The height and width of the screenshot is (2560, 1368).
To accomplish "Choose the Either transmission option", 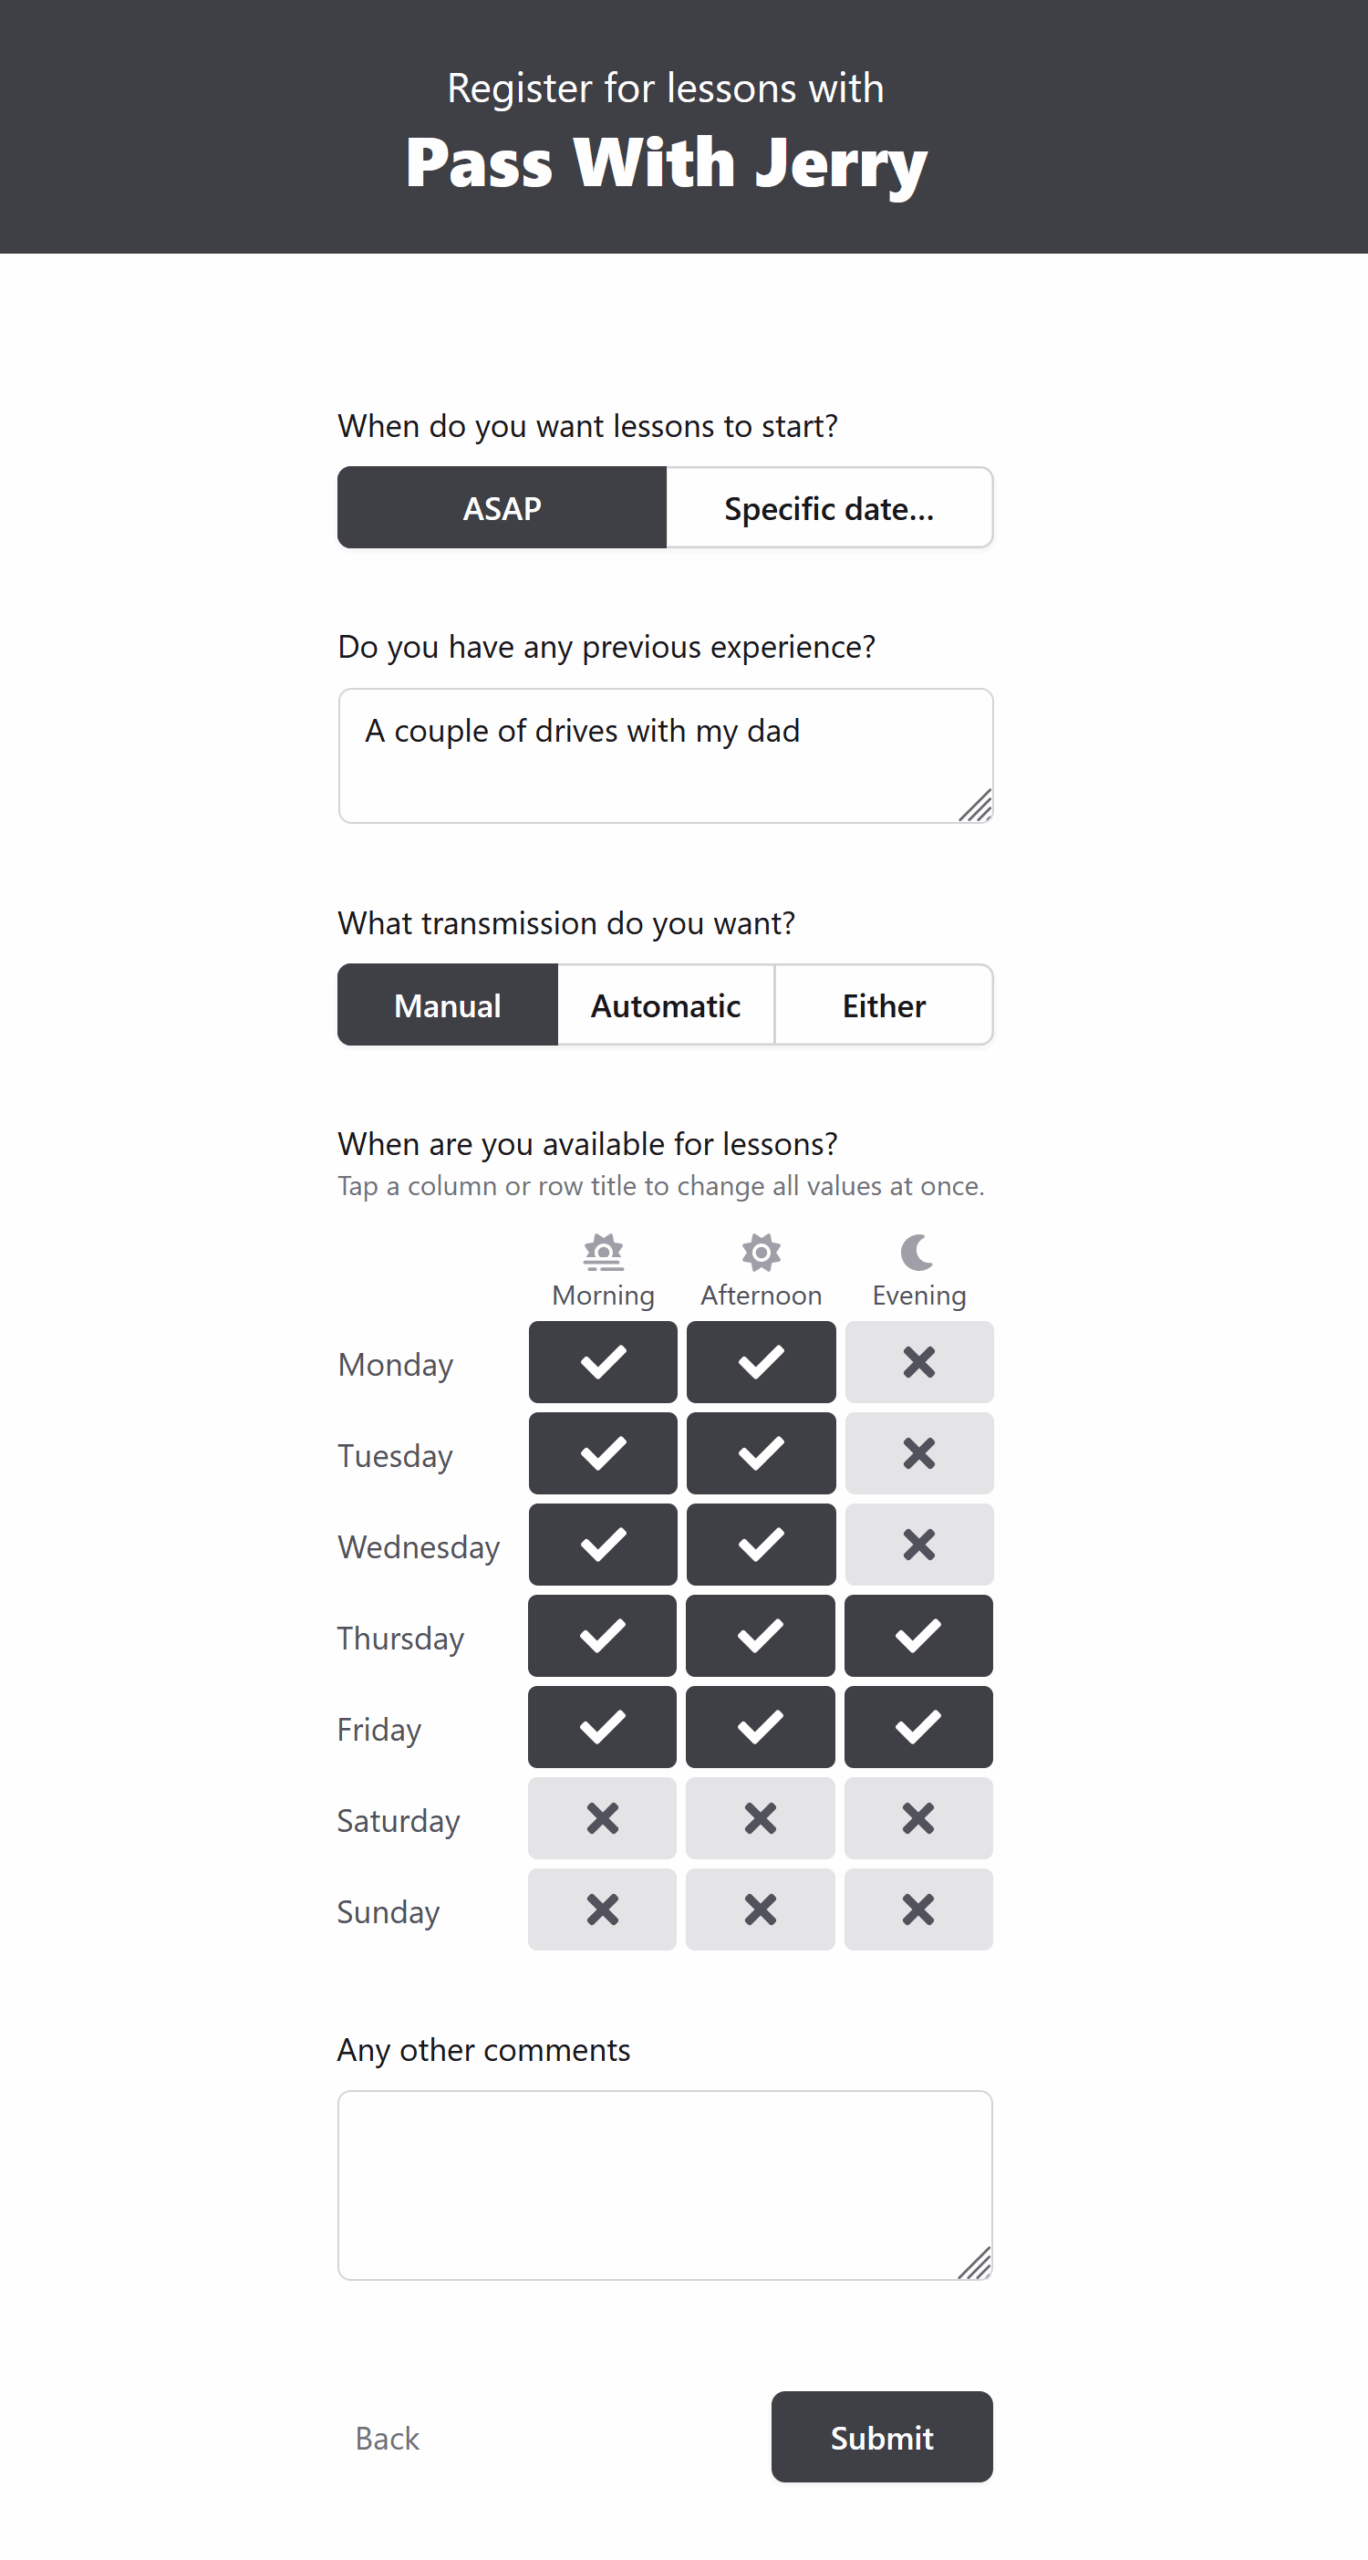I will [884, 1005].
